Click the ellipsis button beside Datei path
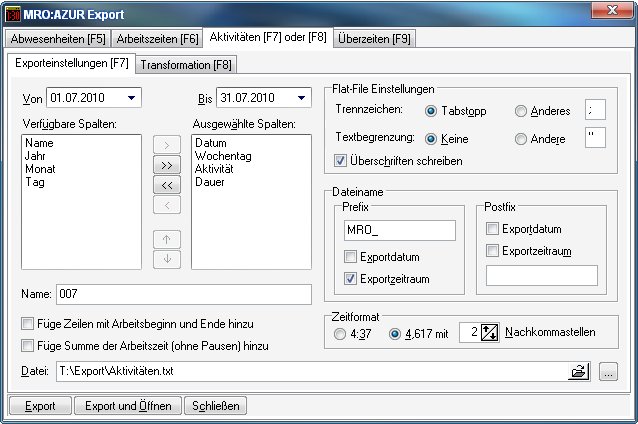This screenshot has width=638, height=424. pyautogui.click(x=609, y=372)
